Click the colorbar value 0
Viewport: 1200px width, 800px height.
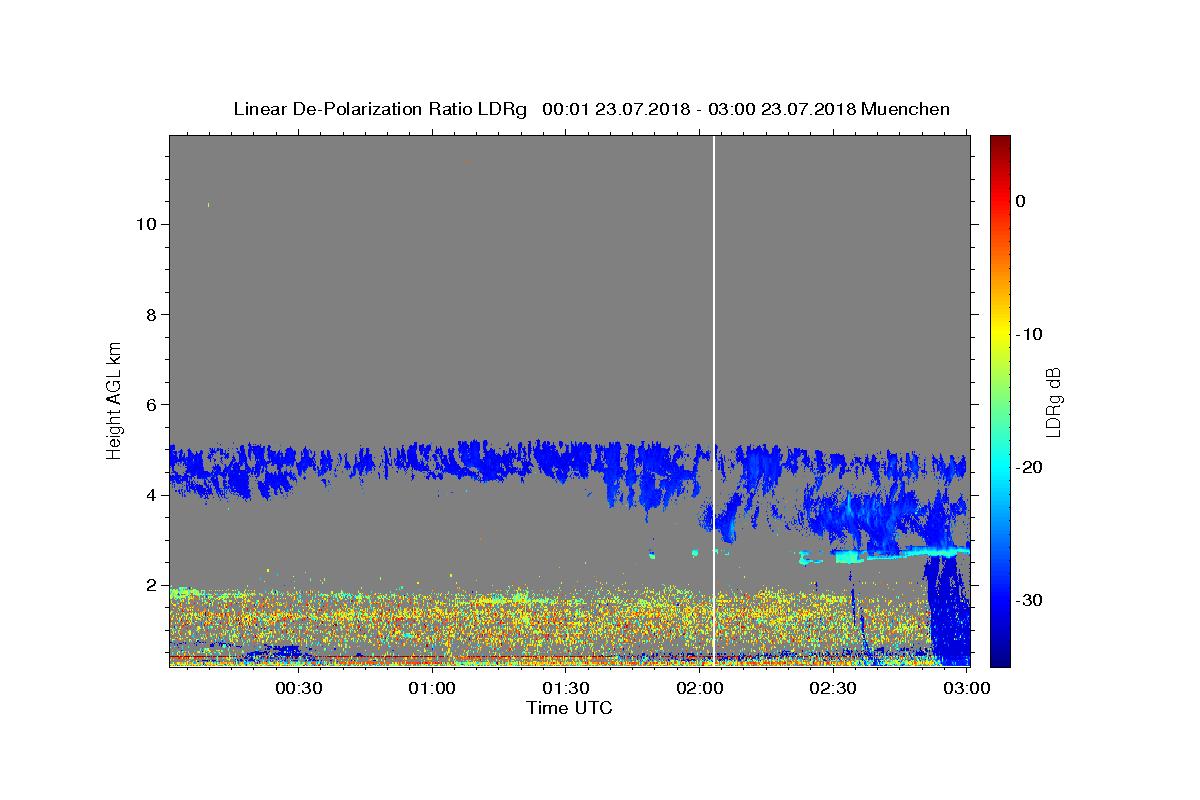pos(1021,201)
